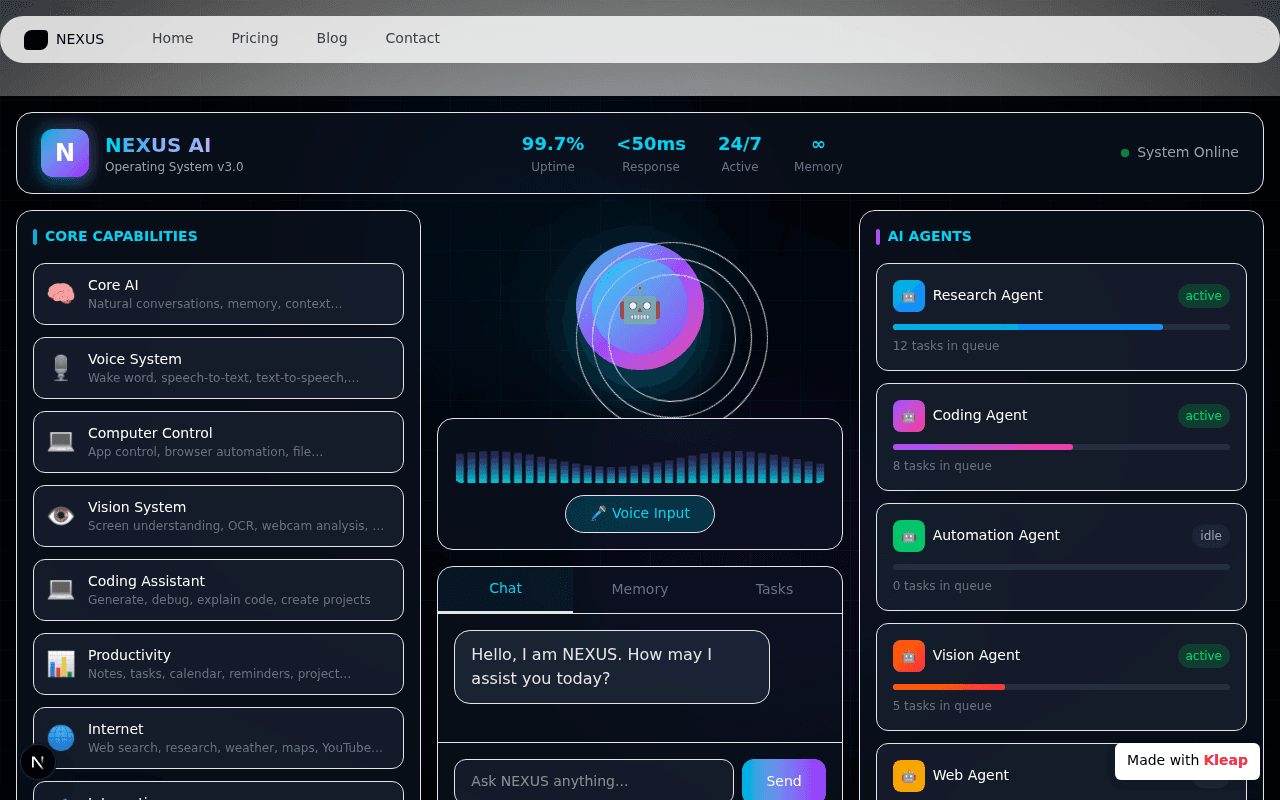Click the Research Agent progress bar
Screen dimensions: 1280x800
1061,327
